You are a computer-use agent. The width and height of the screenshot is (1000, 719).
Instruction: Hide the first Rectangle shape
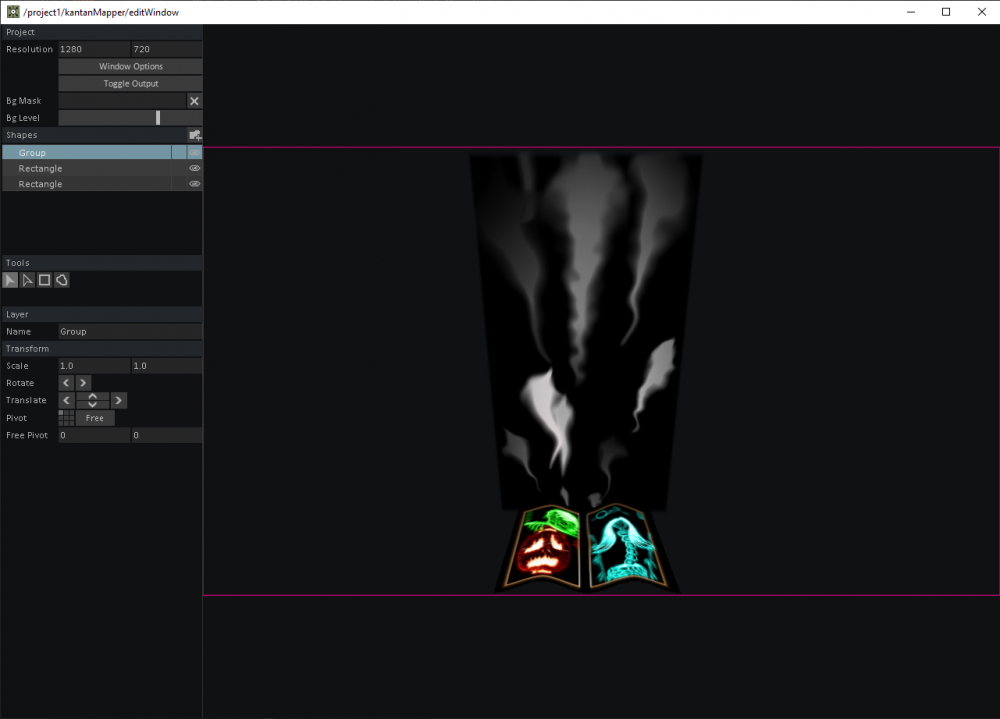pyautogui.click(x=195, y=169)
